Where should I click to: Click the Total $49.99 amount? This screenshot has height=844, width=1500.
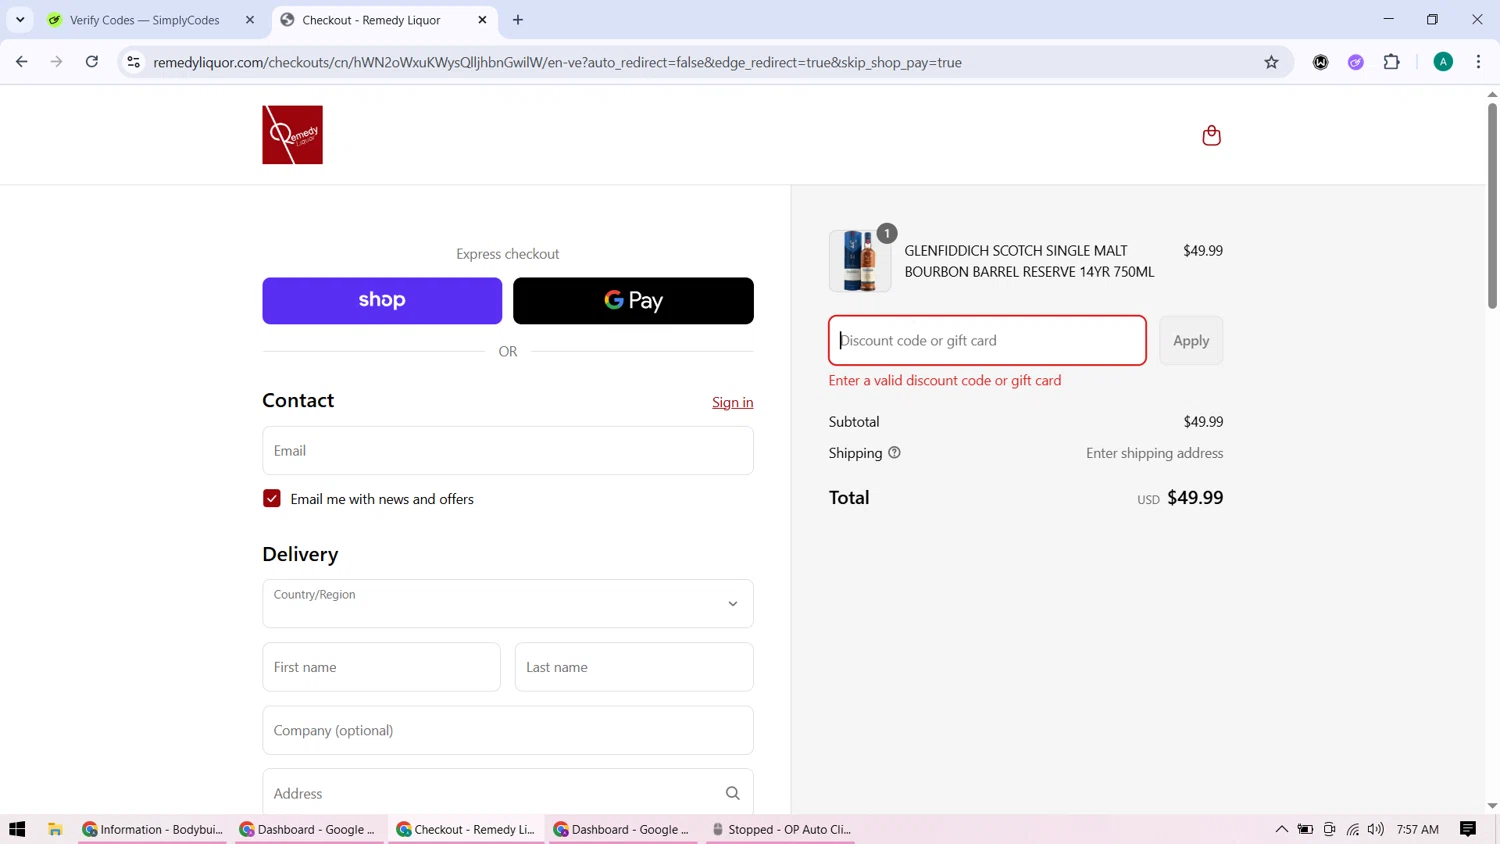(1195, 498)
